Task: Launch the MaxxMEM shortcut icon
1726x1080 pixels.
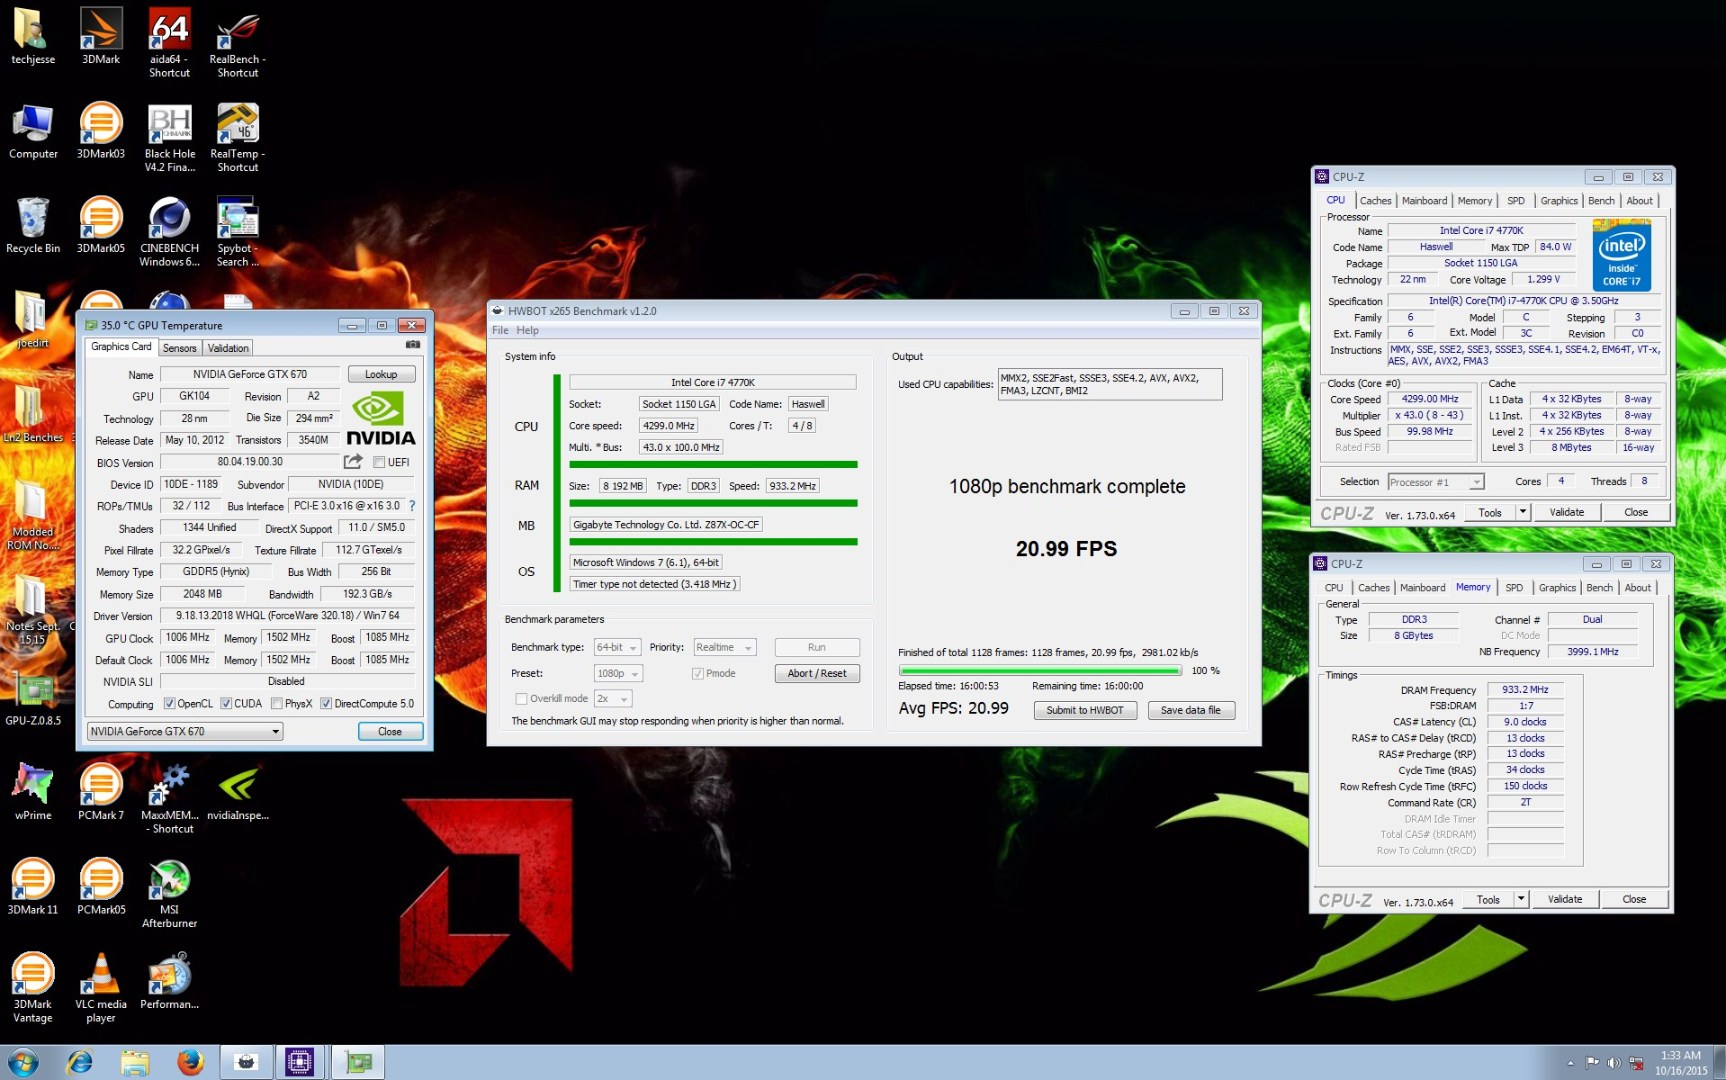Action: [170, 799]
